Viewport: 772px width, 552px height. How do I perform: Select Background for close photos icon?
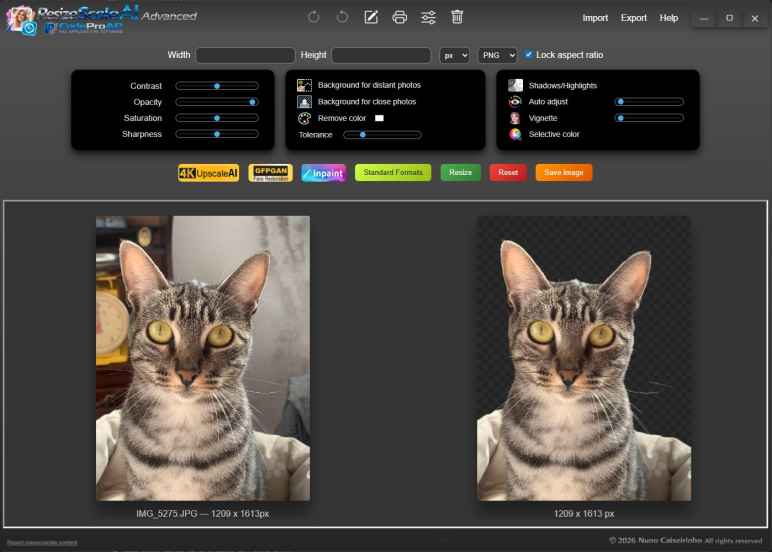pos(304,101)
